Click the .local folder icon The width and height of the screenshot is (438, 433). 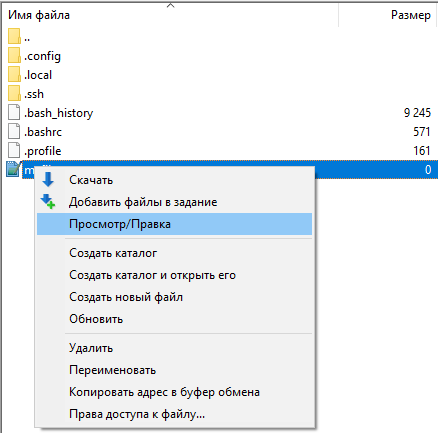[x=14, y=74]
